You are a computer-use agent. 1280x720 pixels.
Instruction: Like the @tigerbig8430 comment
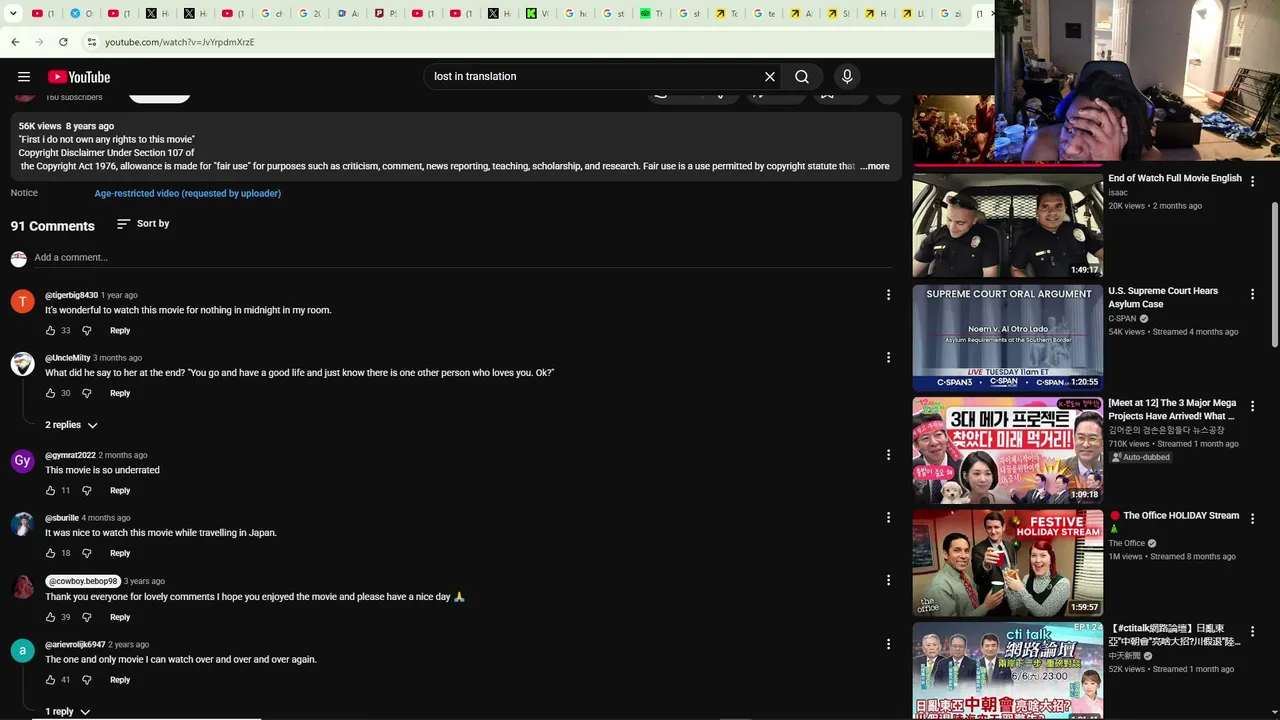tap(50, 331)
